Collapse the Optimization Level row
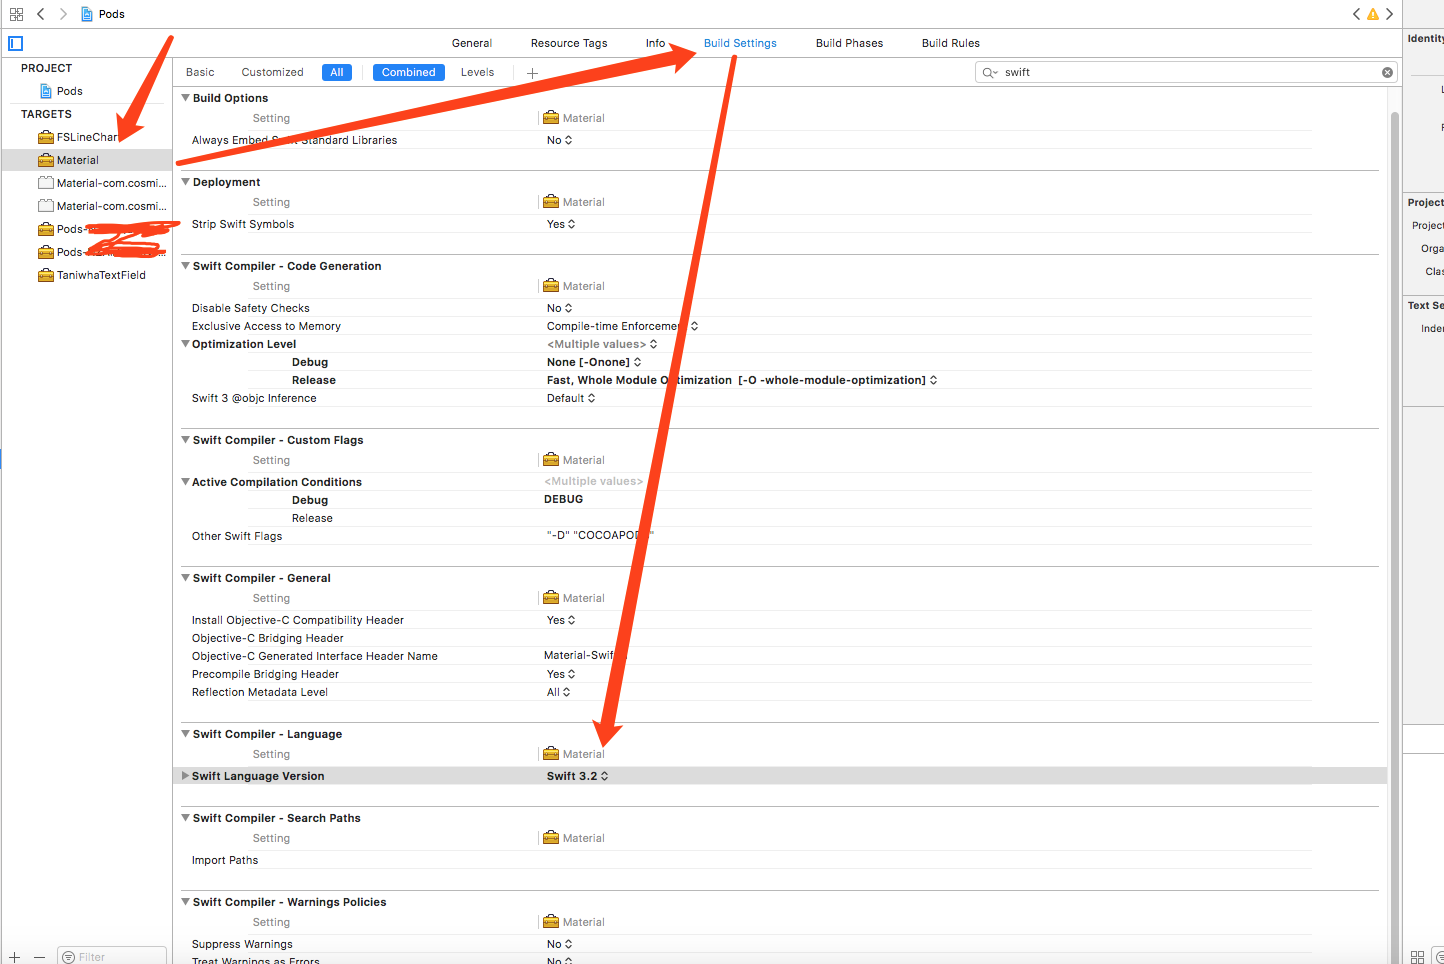The width and height of the screenshot is (1444, 964). click(x=185, y=344)
